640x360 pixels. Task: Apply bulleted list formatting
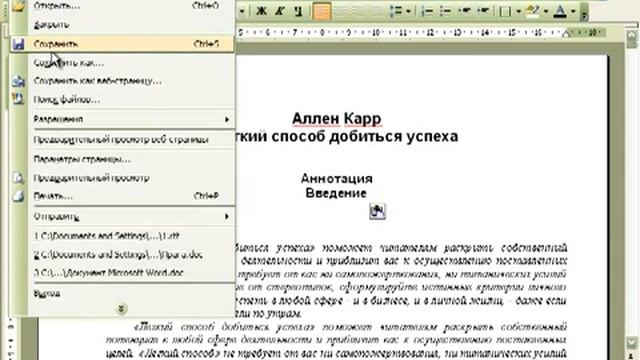click(446, 11)
